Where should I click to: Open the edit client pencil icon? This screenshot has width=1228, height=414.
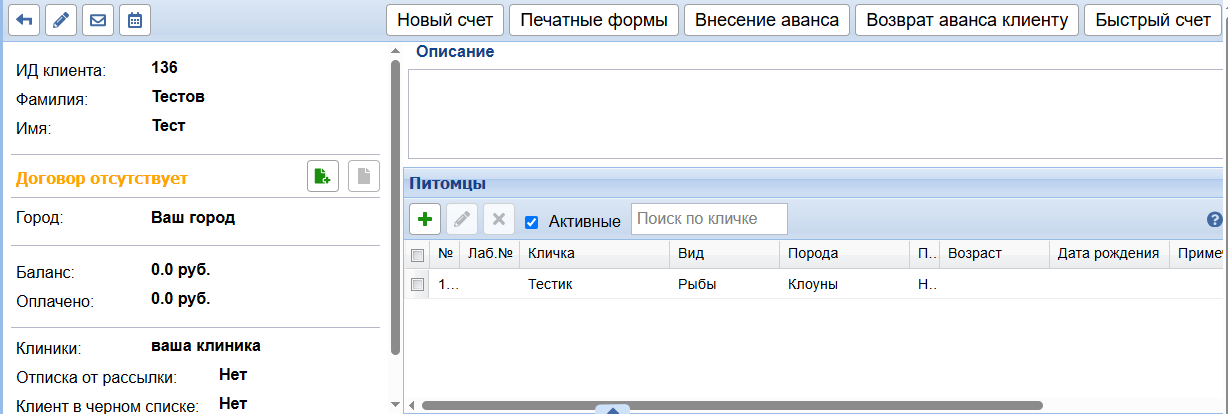[x=61, y=19]
